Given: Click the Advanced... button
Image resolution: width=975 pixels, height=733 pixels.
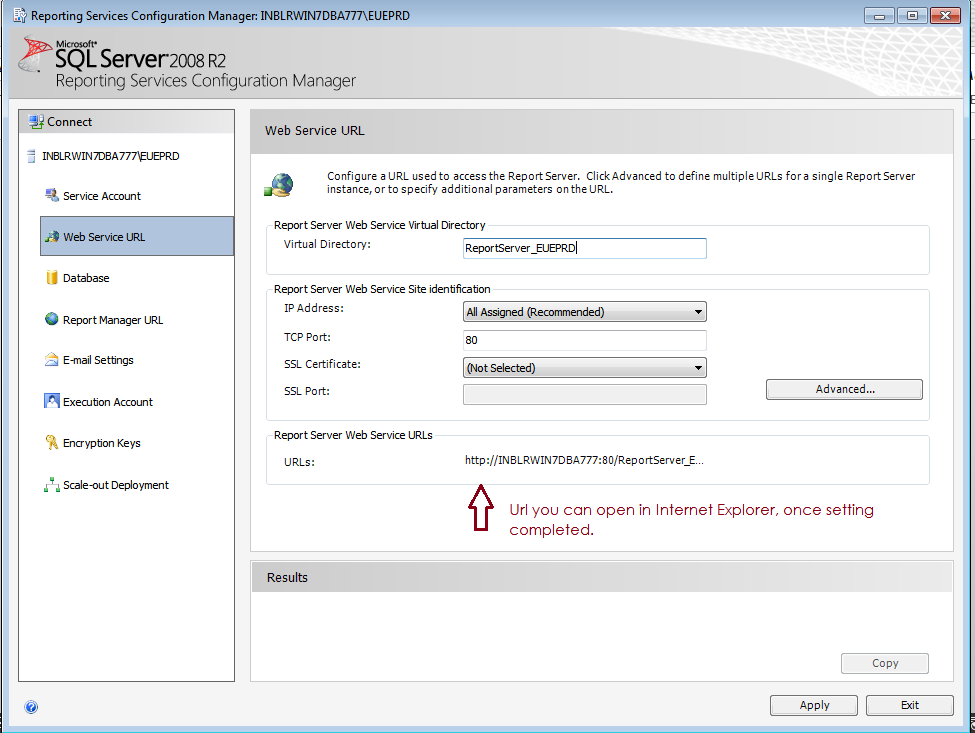Looking at the screenshot, I should (x=844, y=389).
